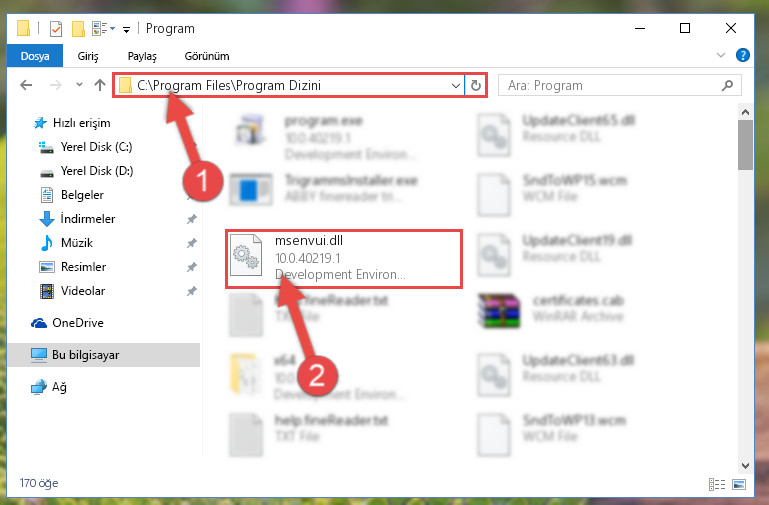The height and width of the screenshot is (505, 769).
Task: Select the msenvui.dll file
Action: point(344,258)
